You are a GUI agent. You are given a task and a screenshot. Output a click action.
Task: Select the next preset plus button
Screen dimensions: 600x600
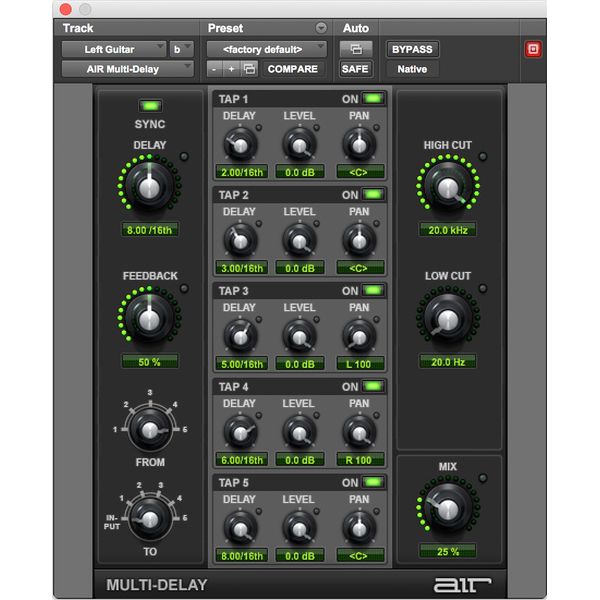point(232,69)
